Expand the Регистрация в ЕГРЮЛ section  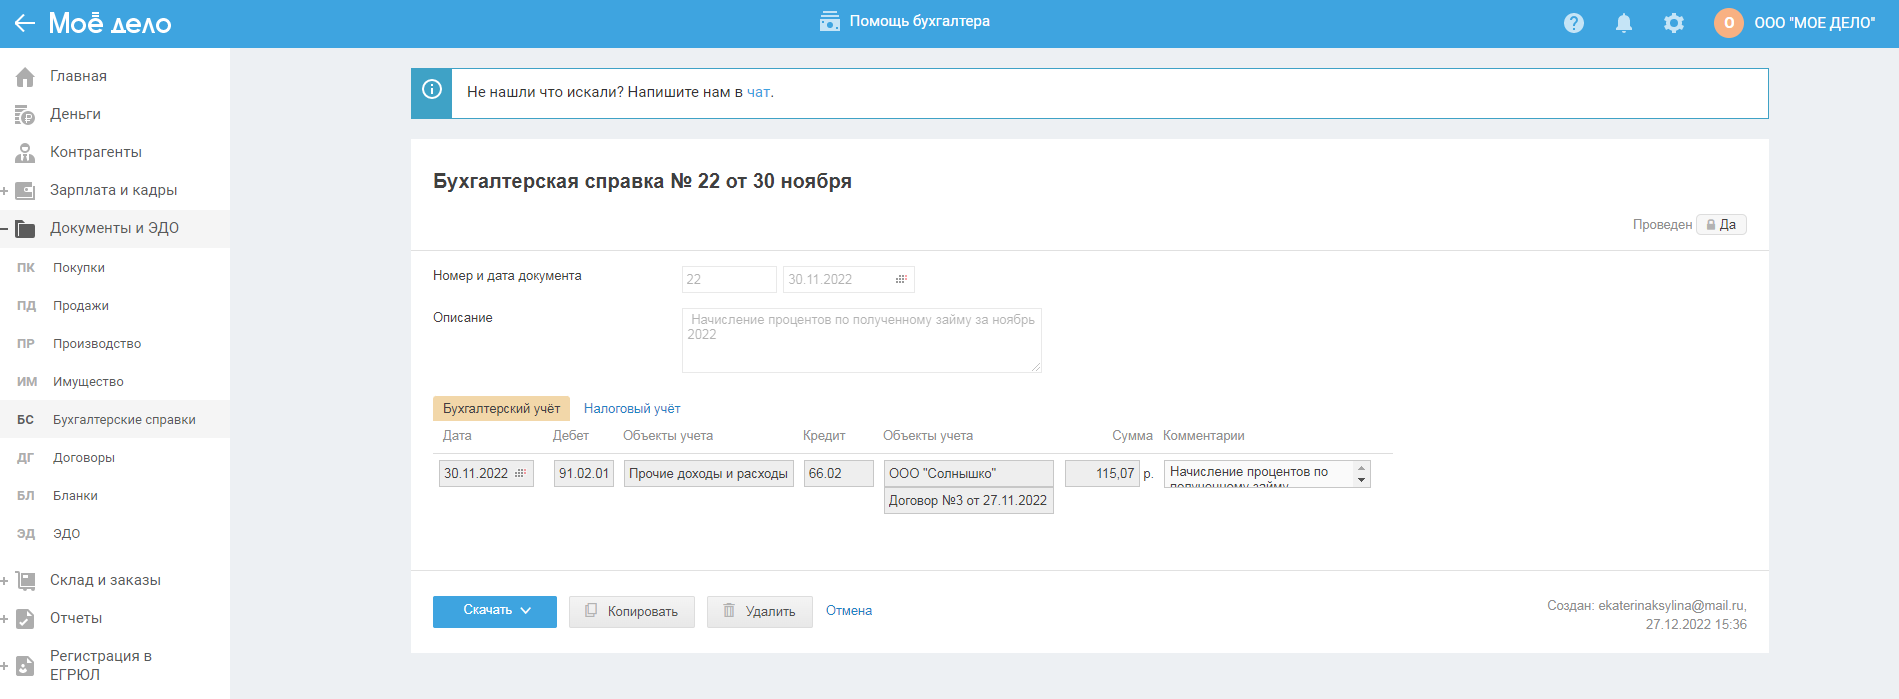4,665
